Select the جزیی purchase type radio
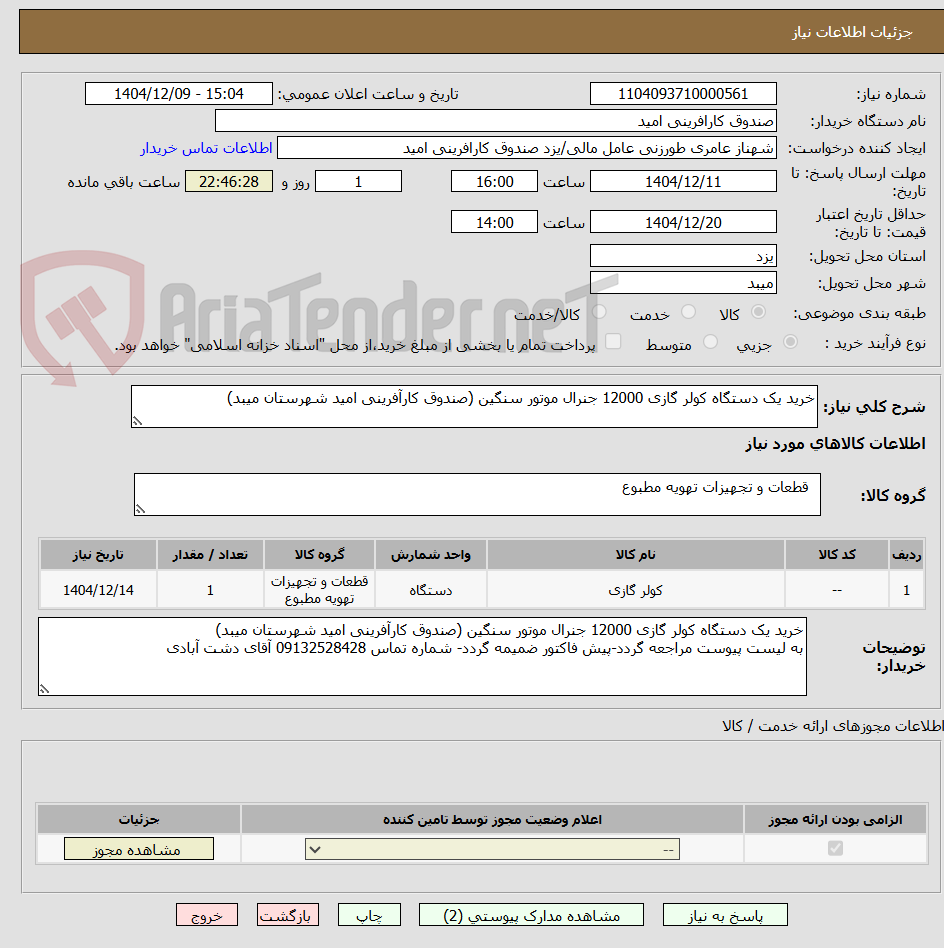This screenshot has width=944, height=948. click(790, 342)
